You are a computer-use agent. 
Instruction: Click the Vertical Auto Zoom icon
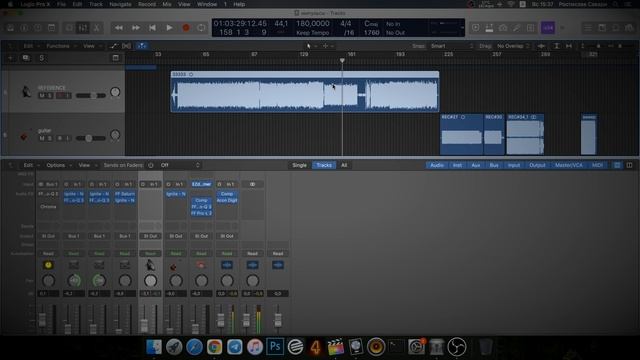(x=556, y=46)
